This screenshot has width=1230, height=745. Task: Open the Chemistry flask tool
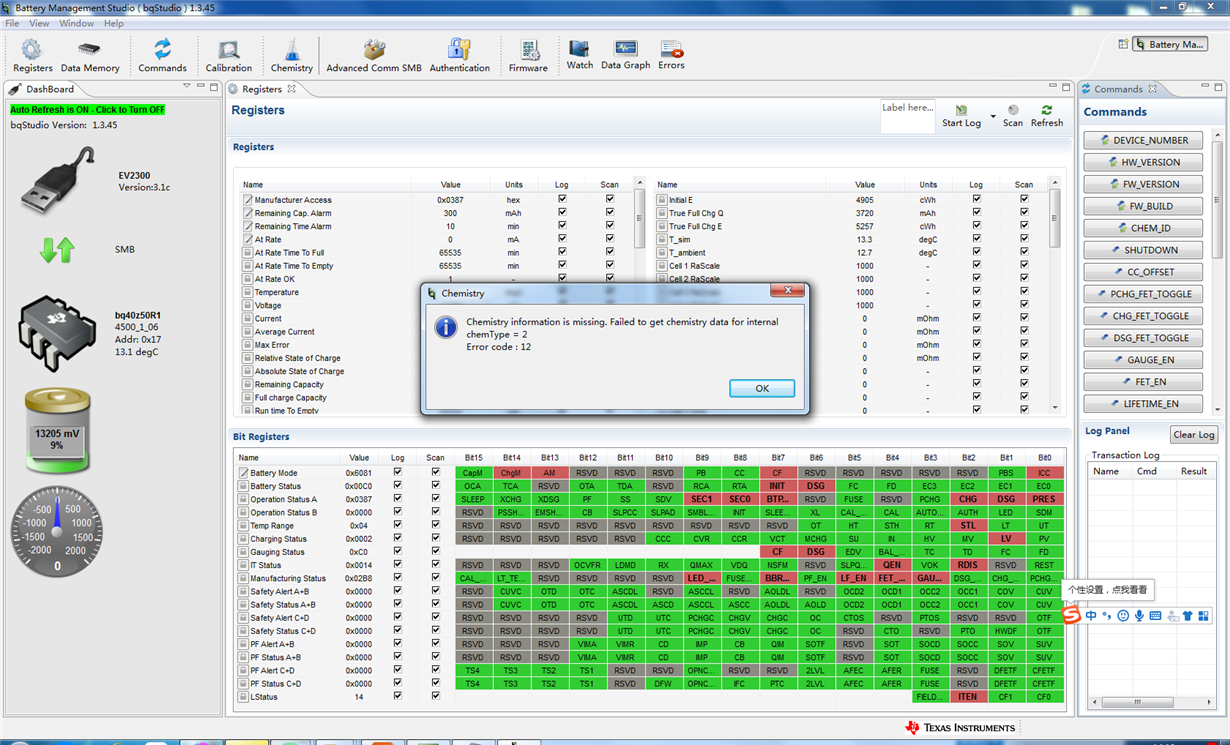291,55
